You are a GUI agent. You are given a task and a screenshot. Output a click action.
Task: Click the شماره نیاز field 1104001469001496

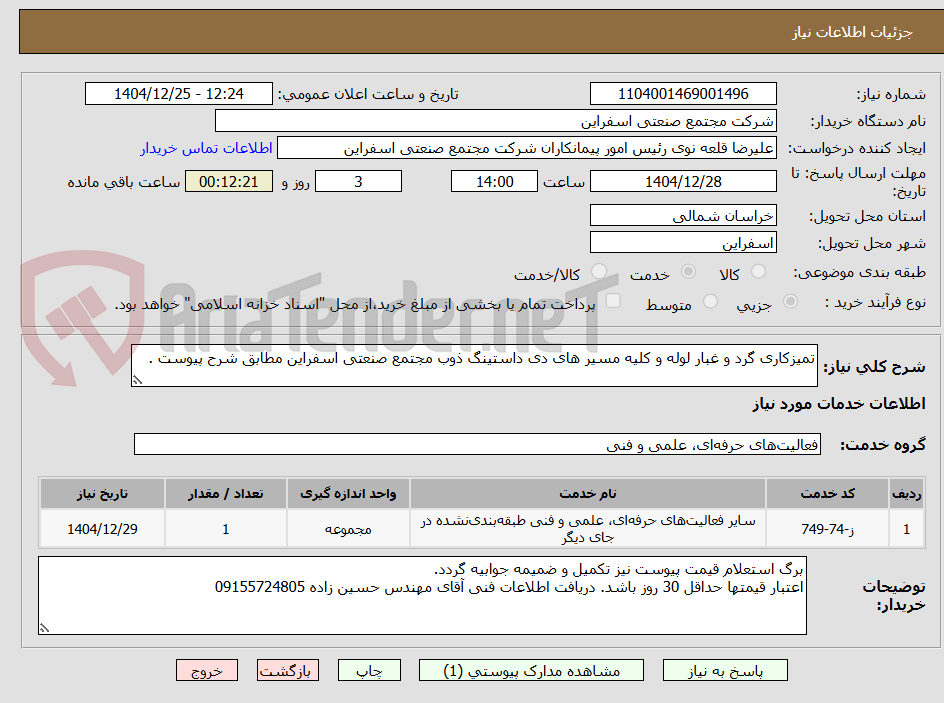pos(683,94)
